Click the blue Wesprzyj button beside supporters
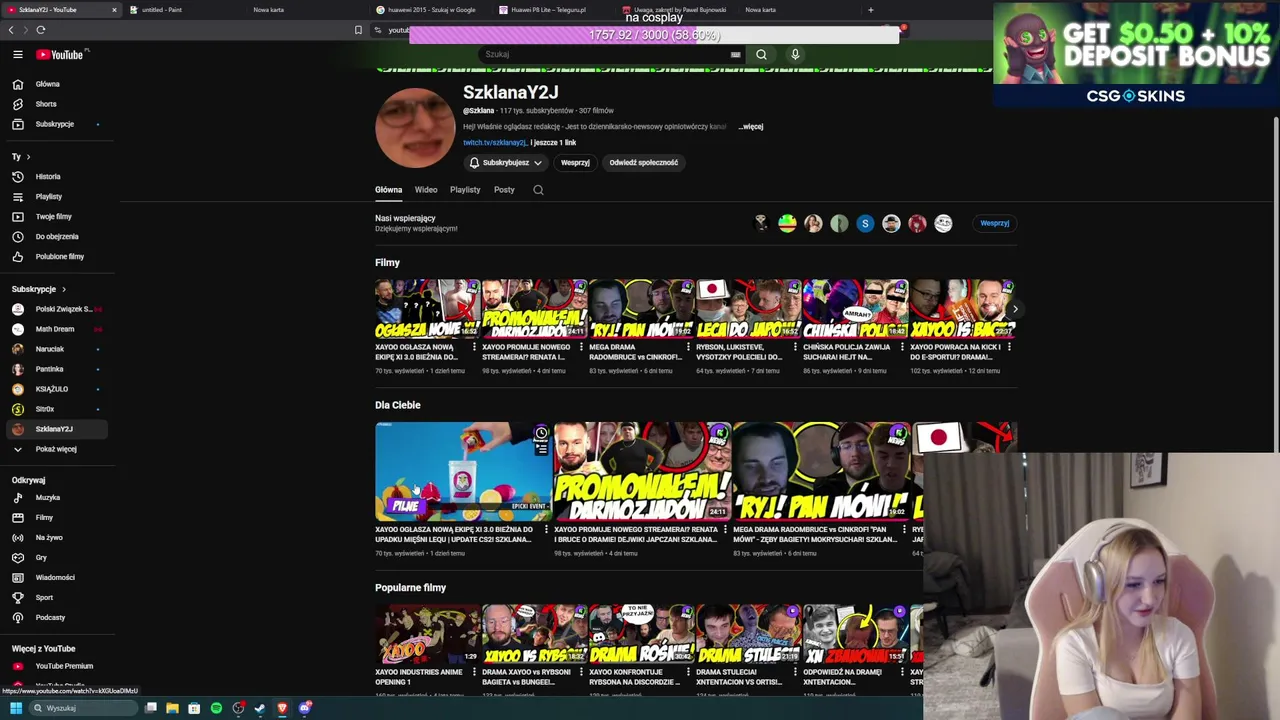 pyautogui.click(x=994, y=223)
